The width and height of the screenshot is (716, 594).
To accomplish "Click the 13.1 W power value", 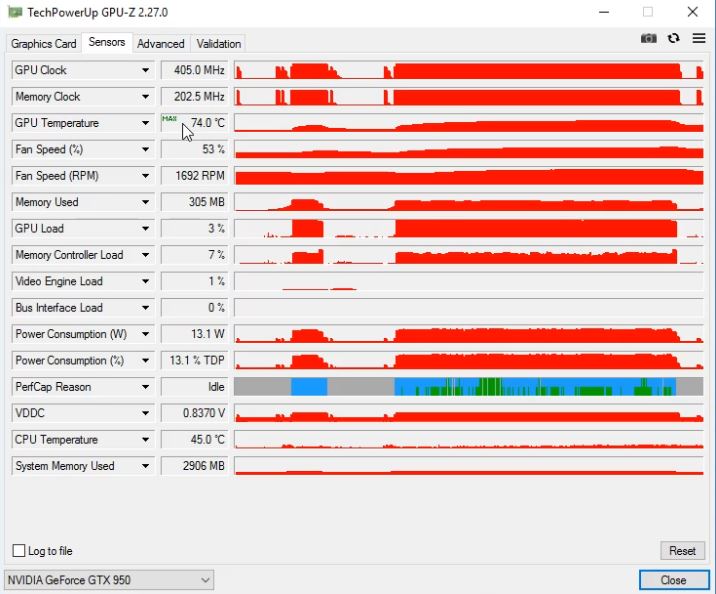I will 194,334.
